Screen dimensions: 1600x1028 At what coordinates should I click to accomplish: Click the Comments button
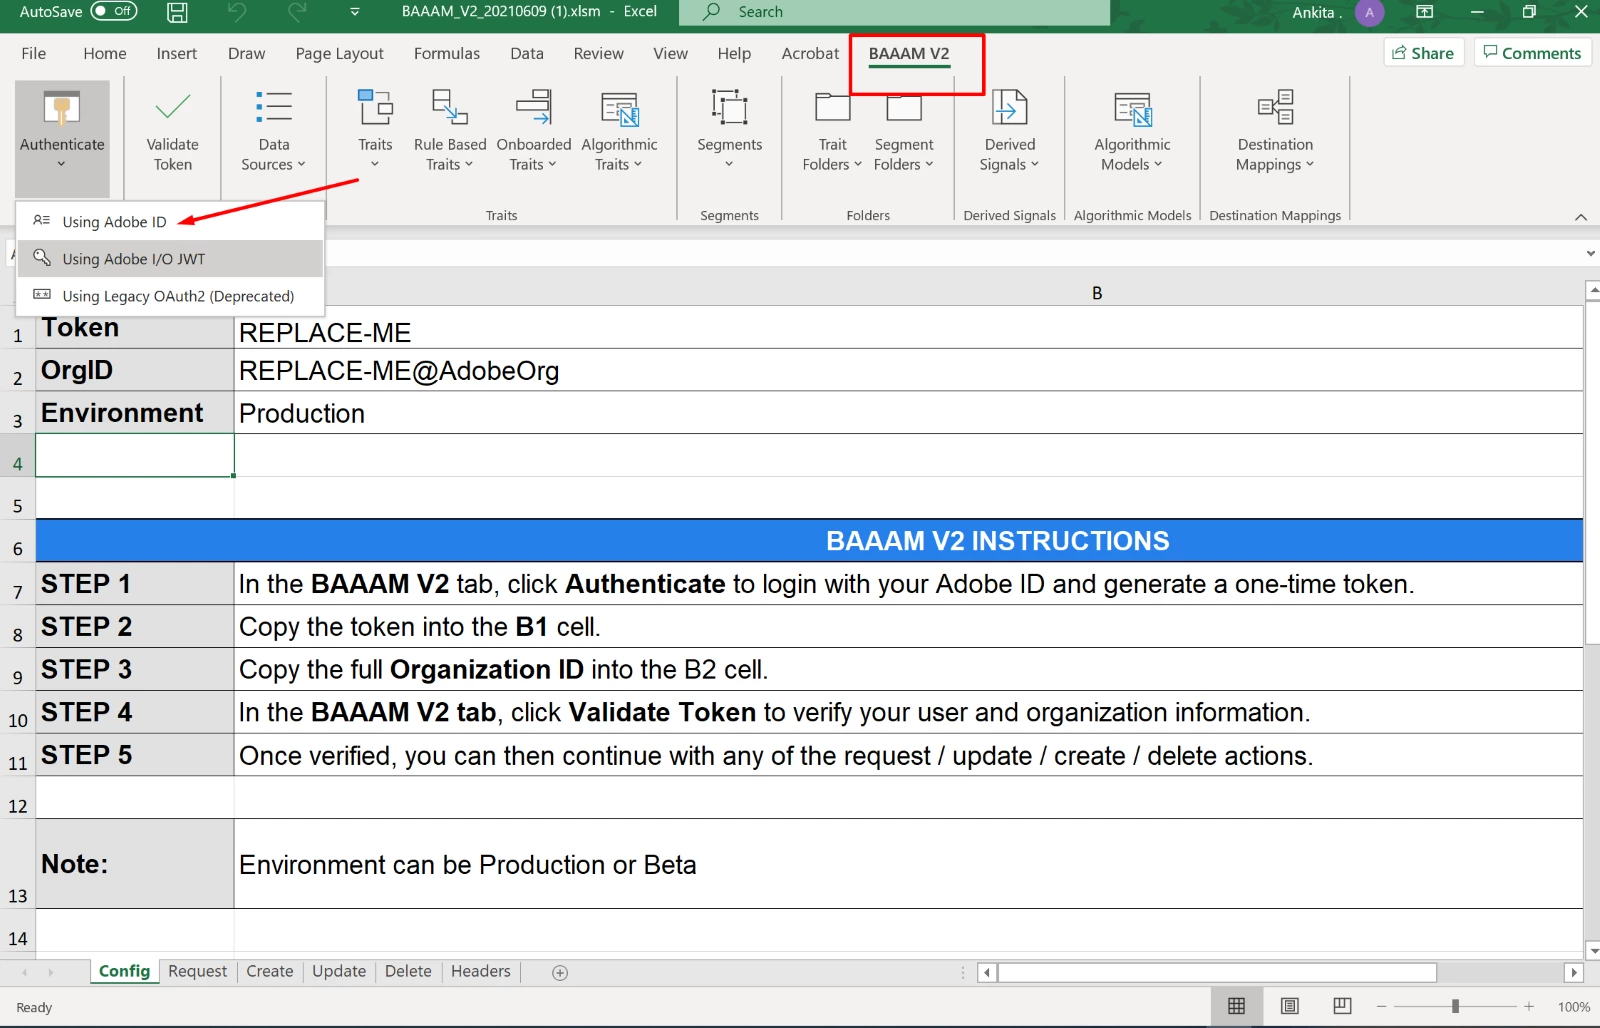pyautogui.click(x=1532, y=53)
